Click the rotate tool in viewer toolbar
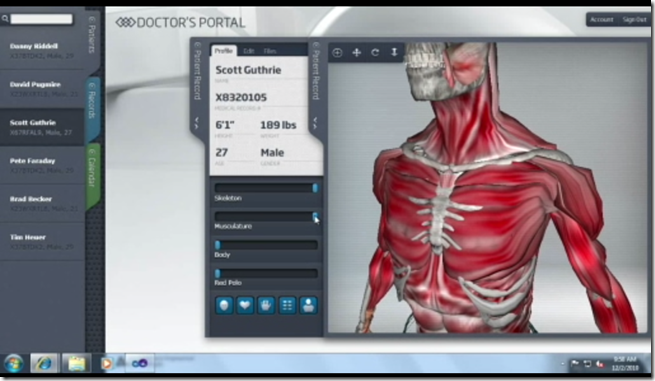Viewport: 655px width, 381px height. coord(375,53)
